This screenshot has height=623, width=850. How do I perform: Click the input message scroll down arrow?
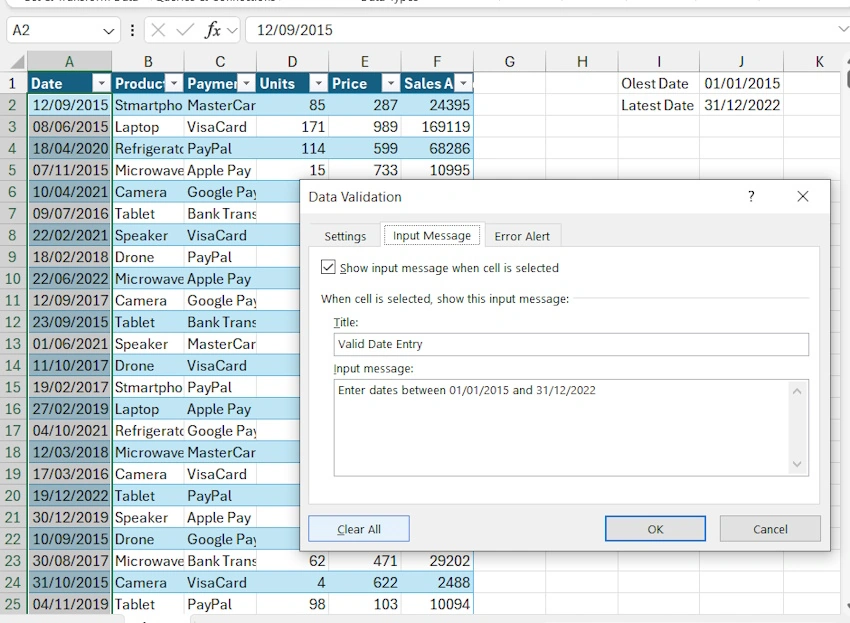[797, 464]
